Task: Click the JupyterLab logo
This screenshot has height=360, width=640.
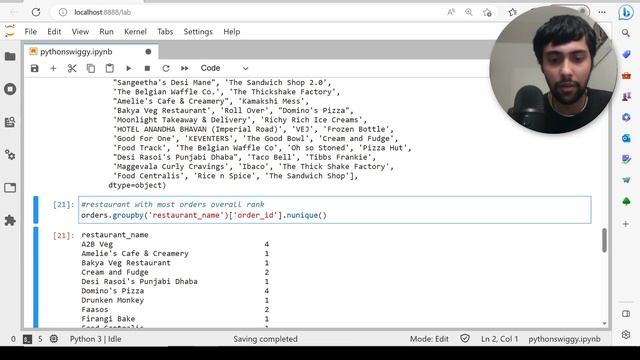Action: [10, 31]
